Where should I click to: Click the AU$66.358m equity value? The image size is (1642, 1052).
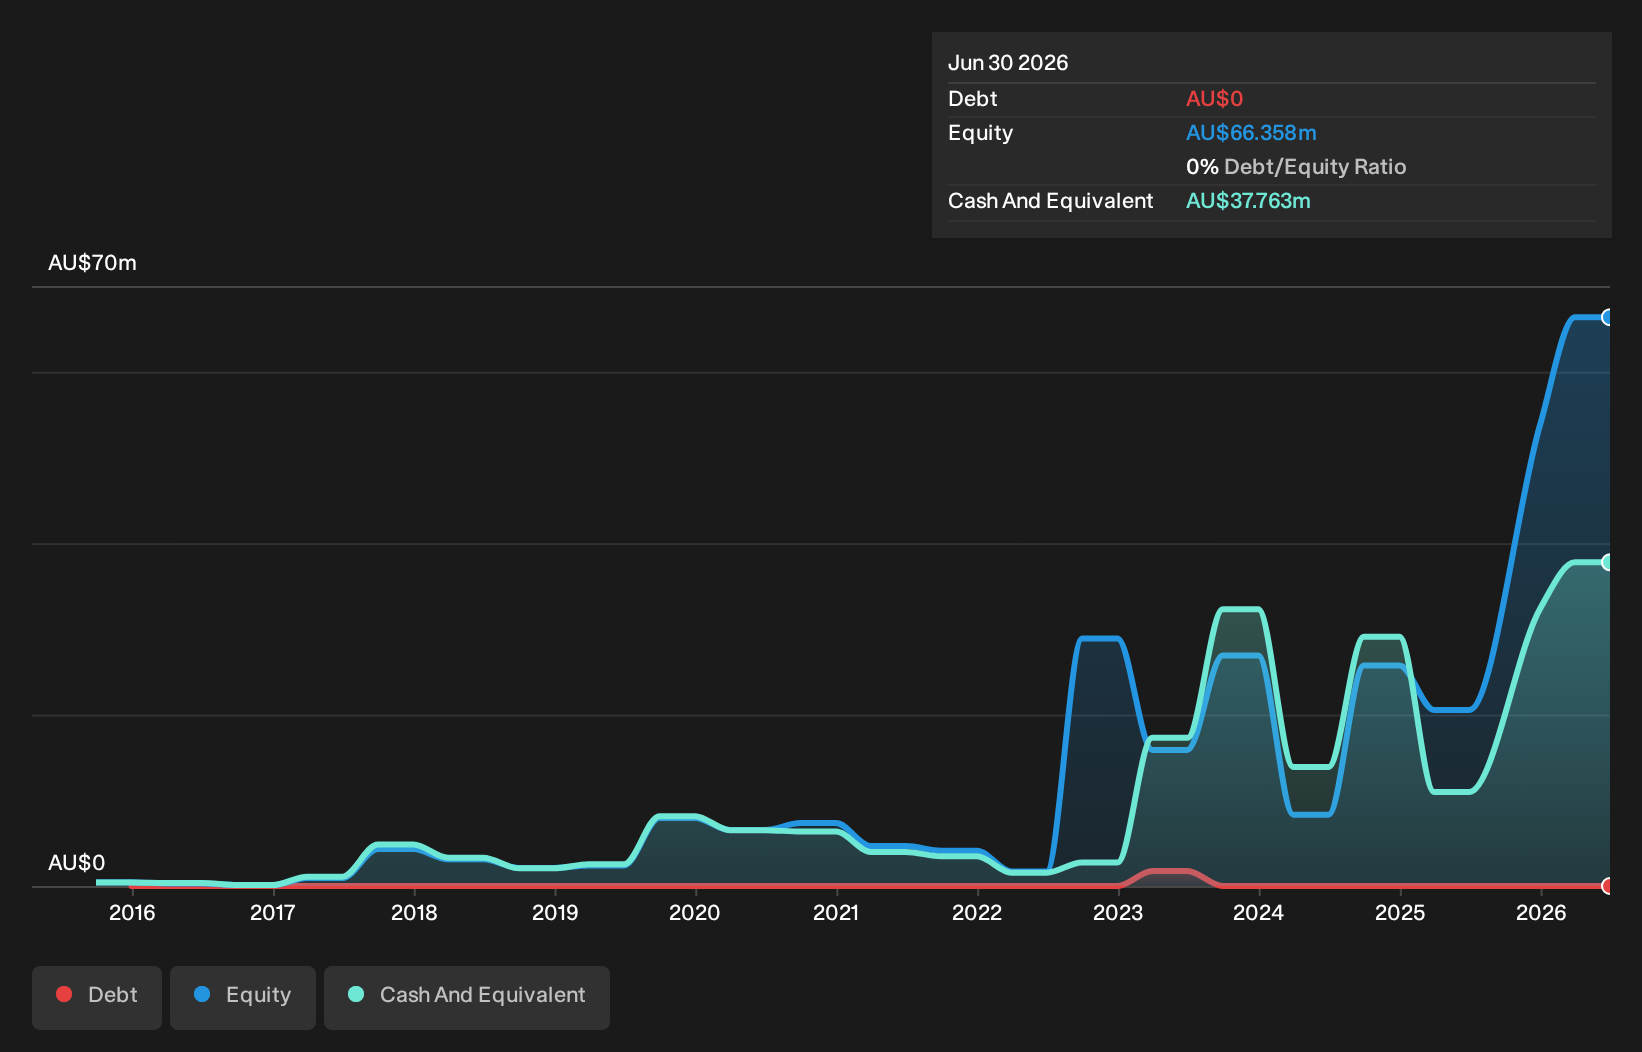pos(1251,133)
